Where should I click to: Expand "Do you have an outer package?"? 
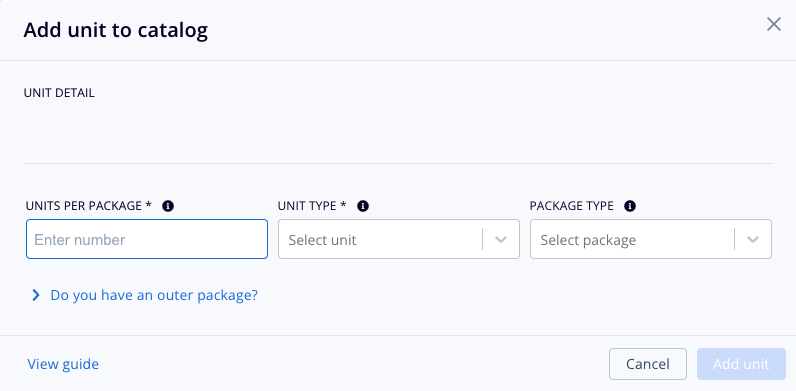tap(154, 295)
